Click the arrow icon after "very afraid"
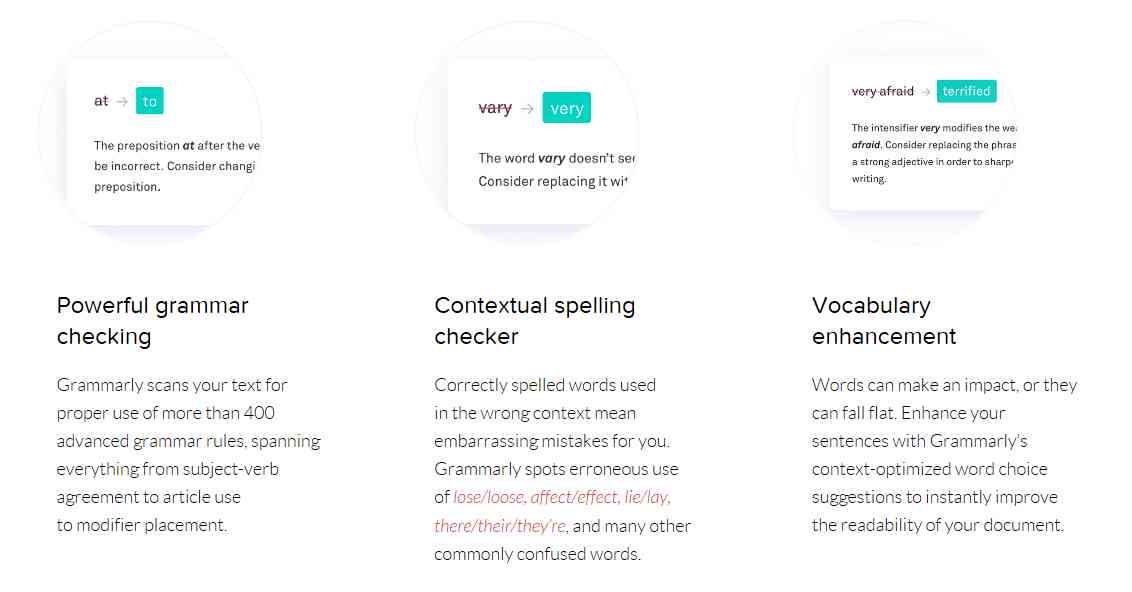Viewport: 1132px width, 592px height. coord(926,92)
